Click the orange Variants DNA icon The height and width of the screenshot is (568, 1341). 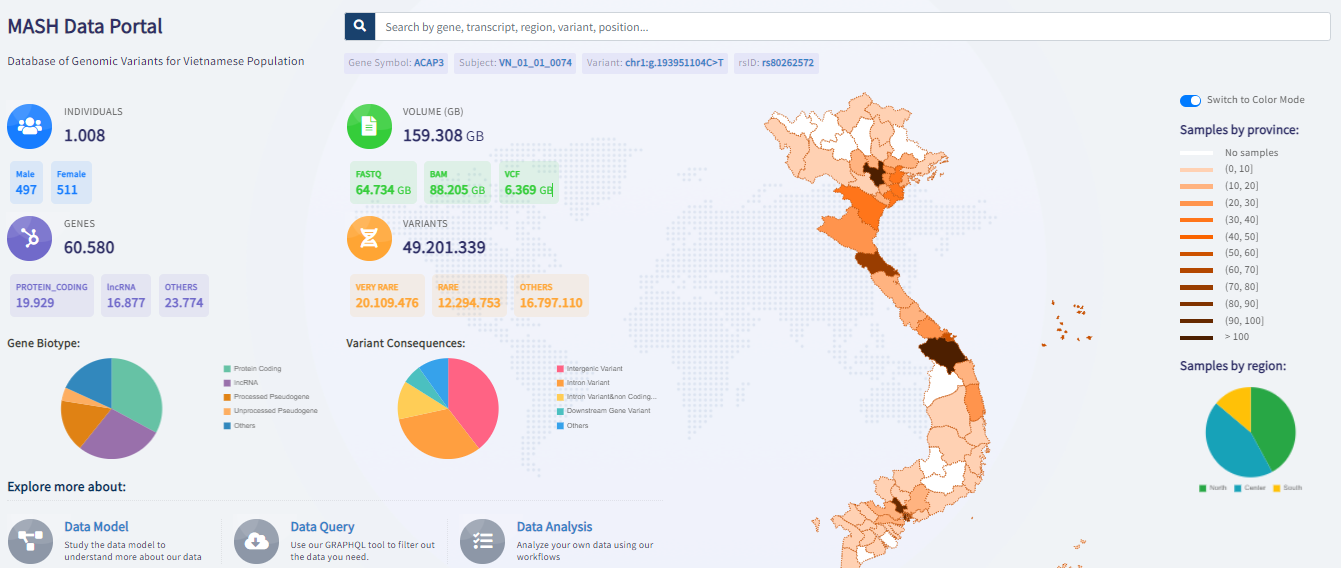368,238
